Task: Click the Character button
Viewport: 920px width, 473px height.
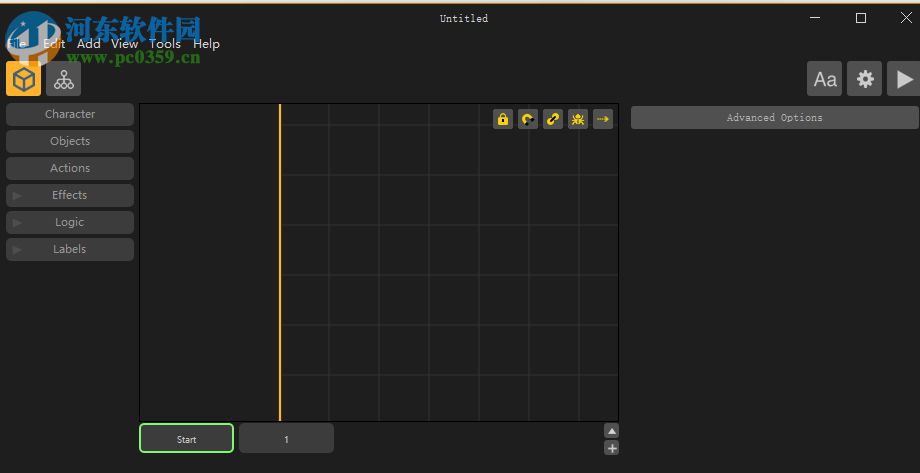Action: [70, 114]
